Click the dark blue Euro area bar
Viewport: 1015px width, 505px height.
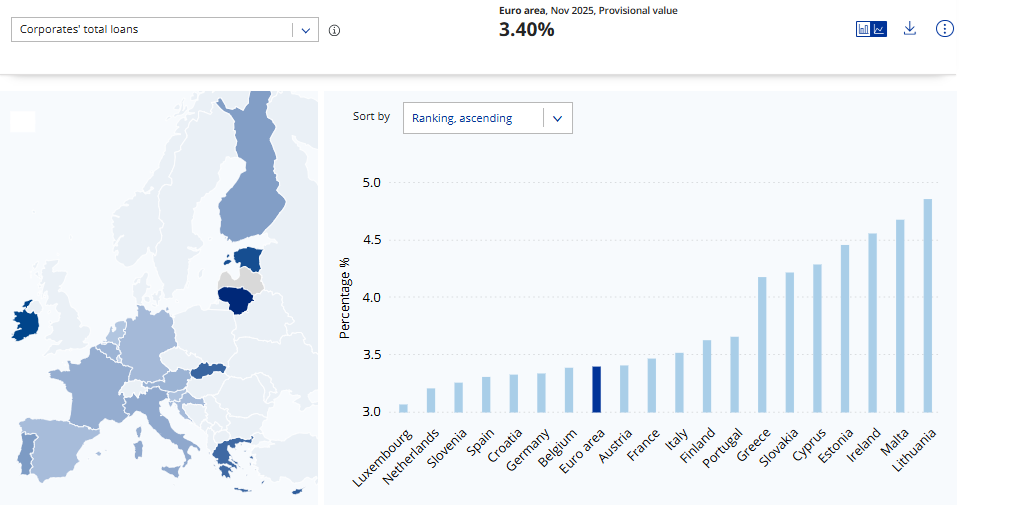(x=596, y=389)
